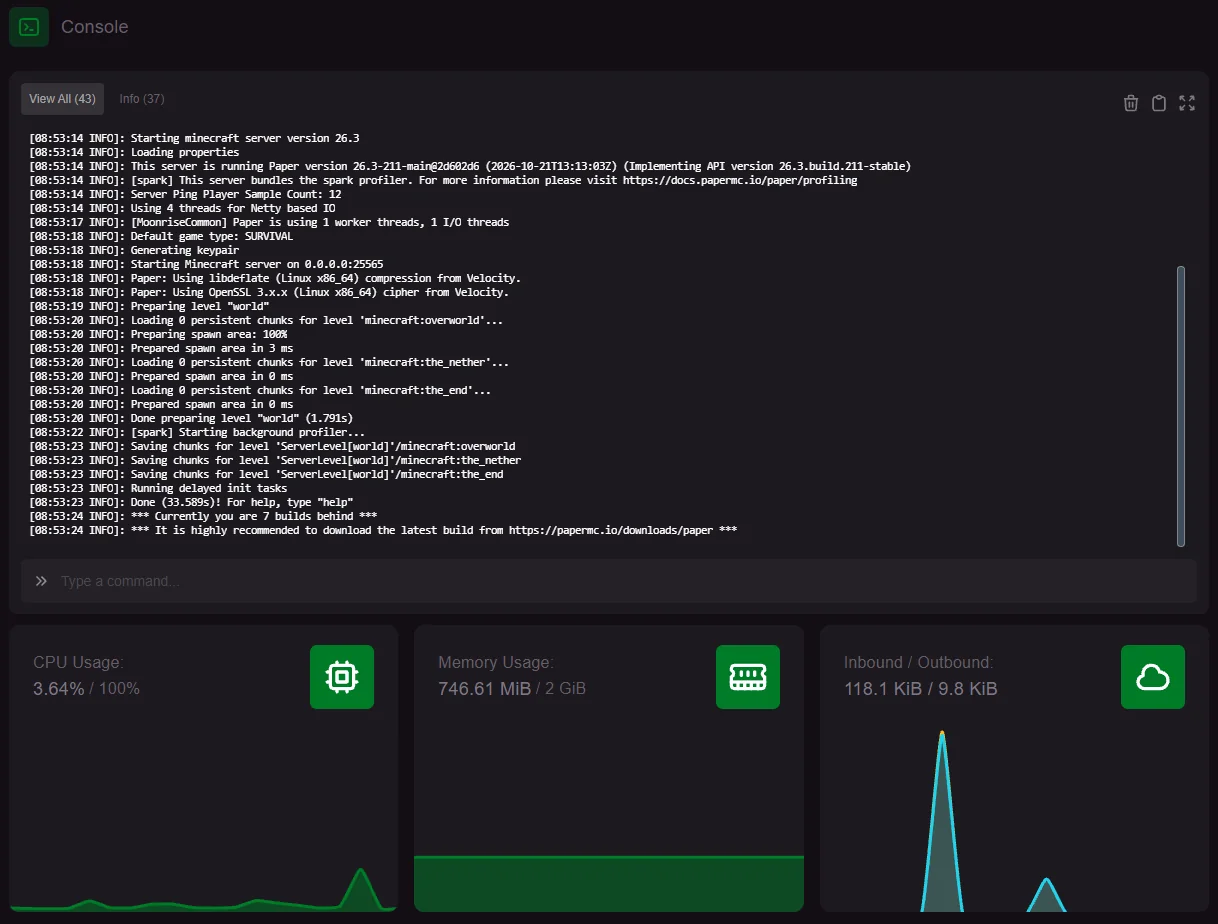Click the memory RAM icon

[748, 677]
